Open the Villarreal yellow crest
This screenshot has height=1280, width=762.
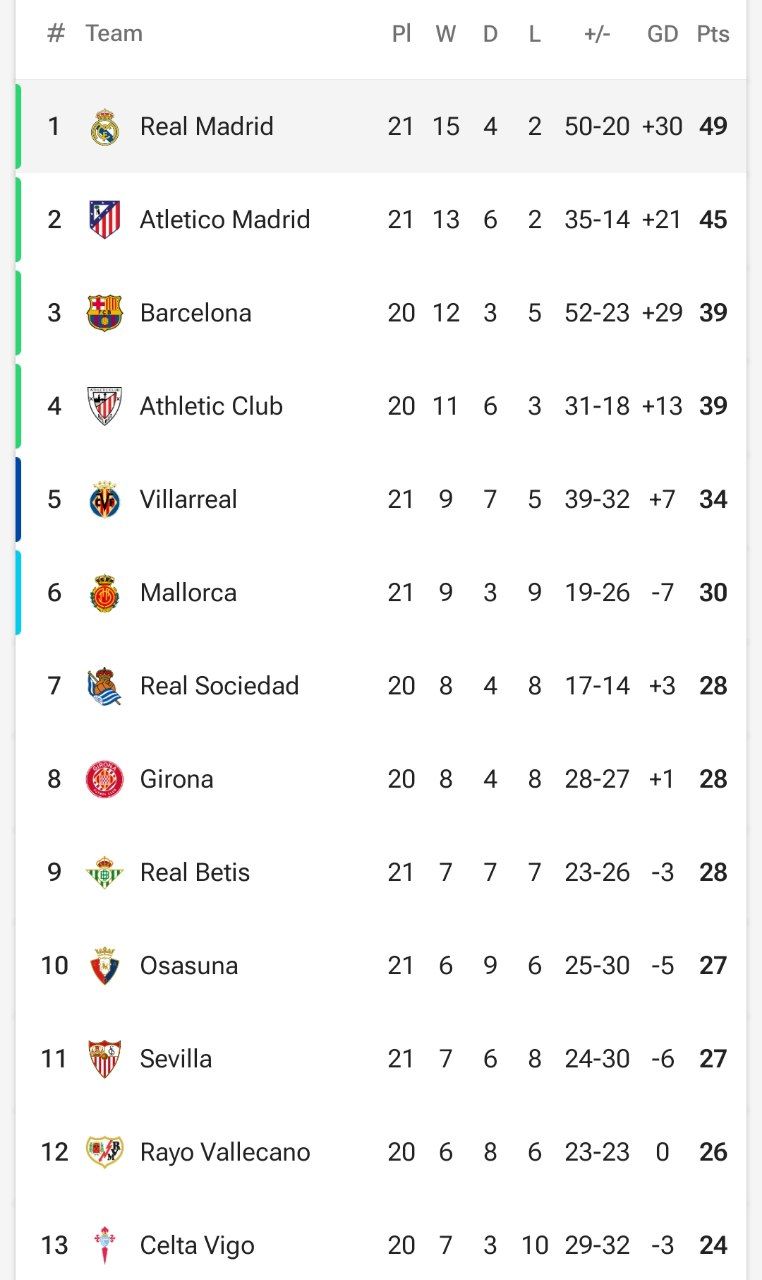tap(104, 499)
